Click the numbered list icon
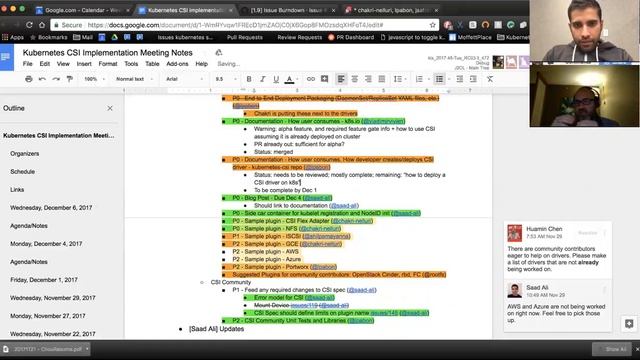The image size is (640, 360). [x=419, y=79]
